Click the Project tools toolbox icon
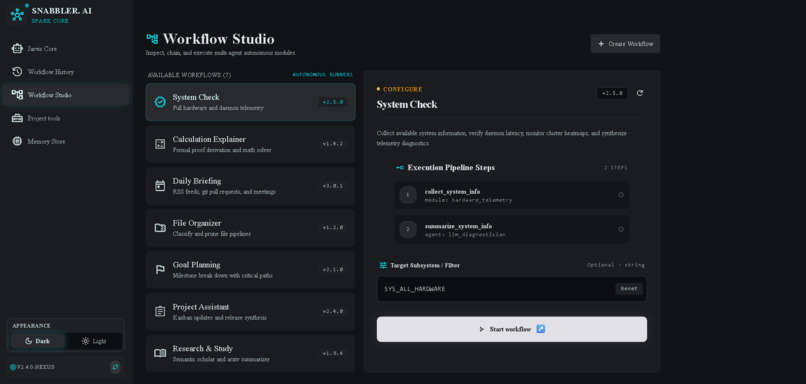Screen dimensions: 806x384 coord(17,118)
